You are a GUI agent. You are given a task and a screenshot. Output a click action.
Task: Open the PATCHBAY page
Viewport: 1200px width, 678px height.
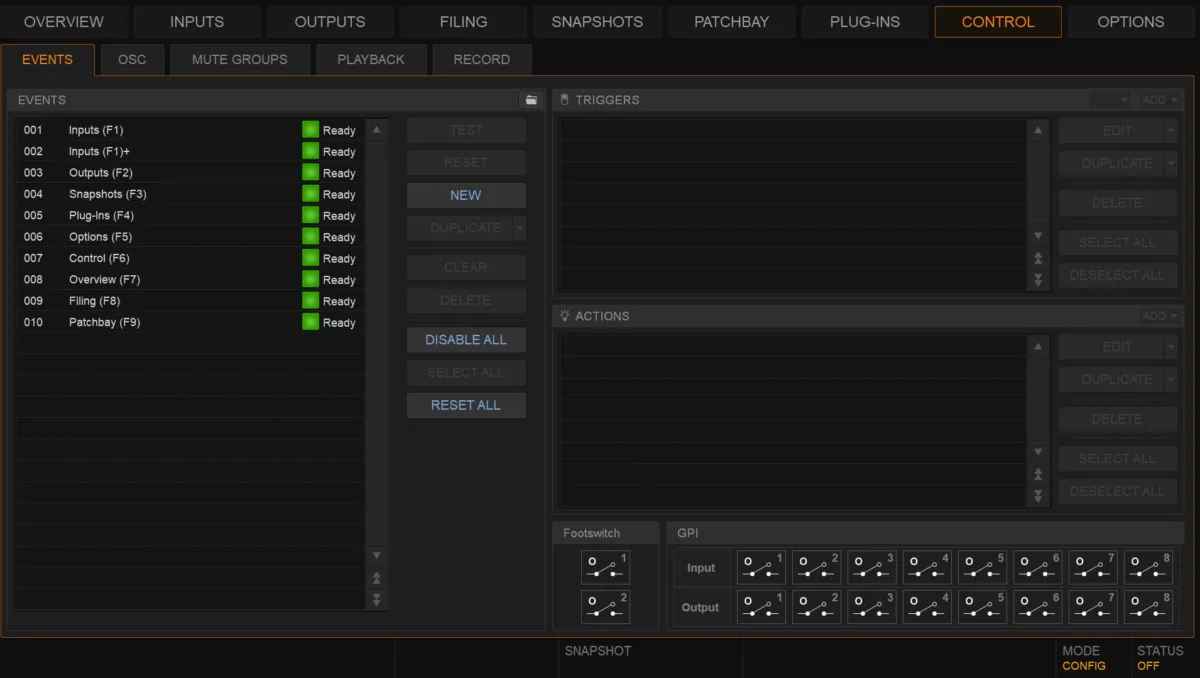(x=731, y=21)
